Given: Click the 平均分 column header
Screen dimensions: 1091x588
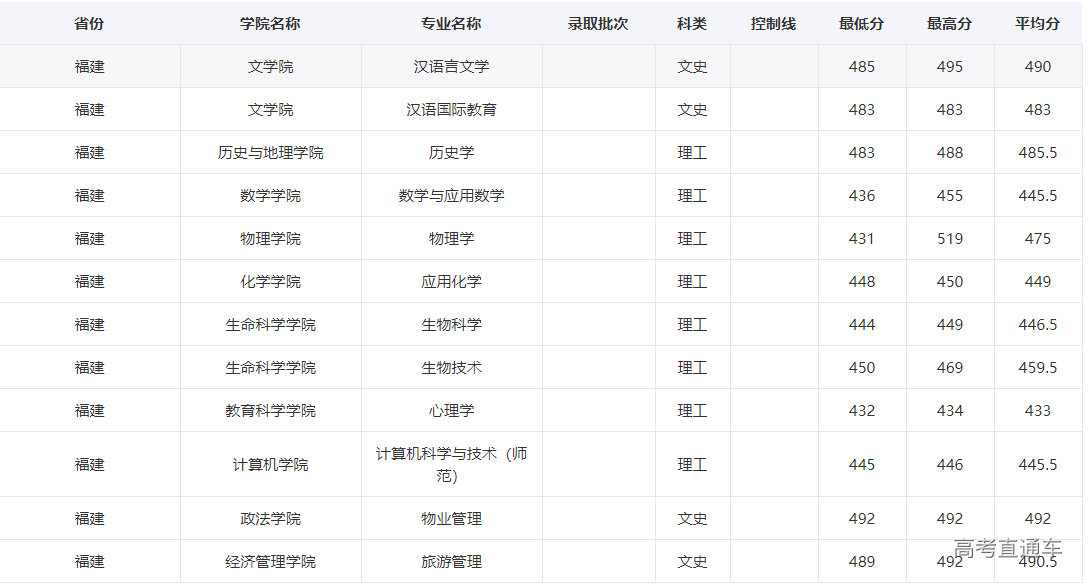Looking at the screenshot, I should [1037, 23].
